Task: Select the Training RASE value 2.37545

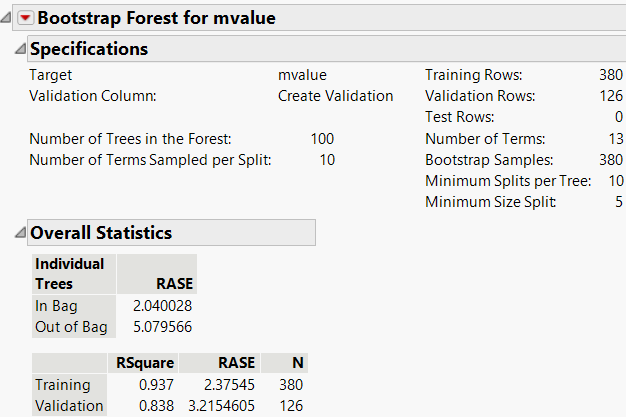Action: coord(229,385)
